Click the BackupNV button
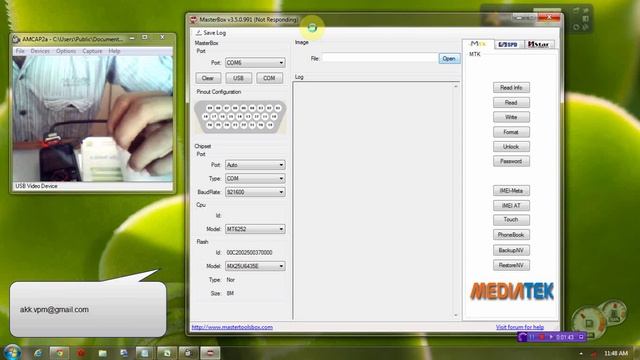 click(511, 250)
